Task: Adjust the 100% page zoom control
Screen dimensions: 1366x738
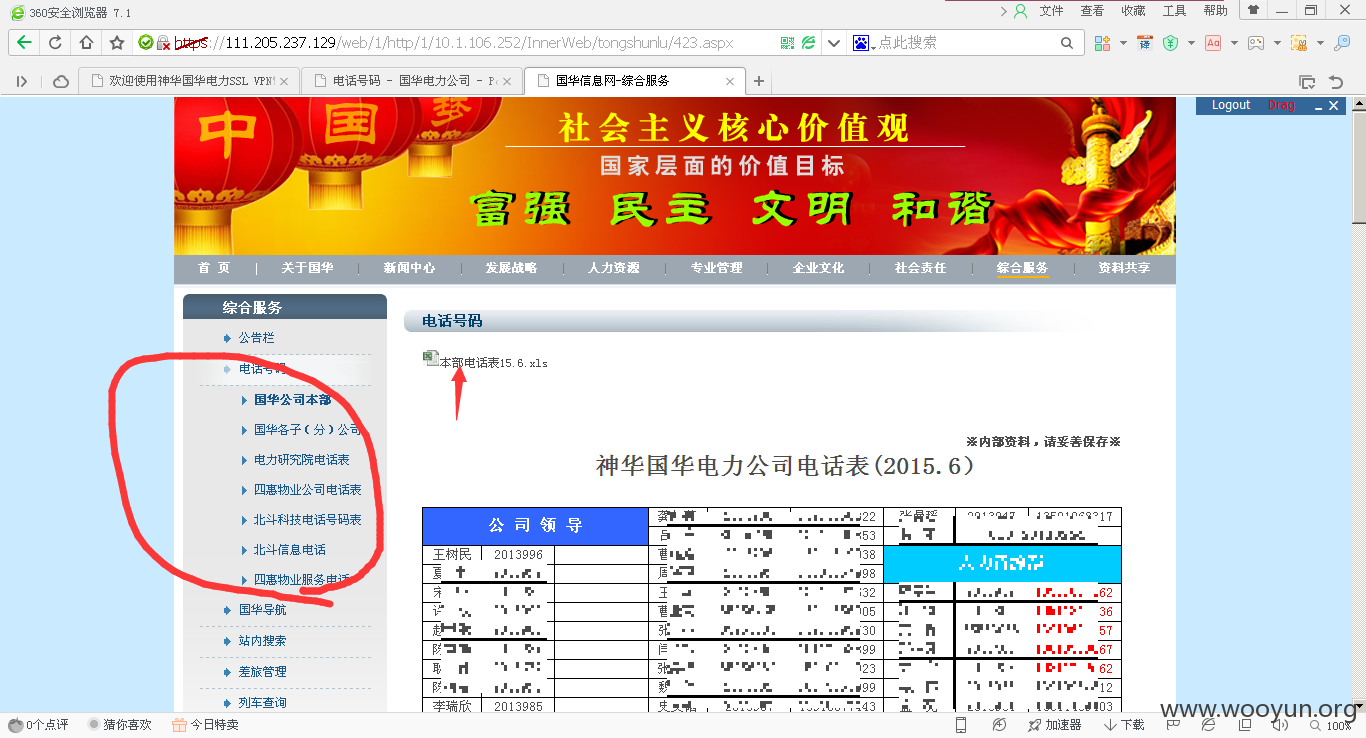Action: 1328,725
